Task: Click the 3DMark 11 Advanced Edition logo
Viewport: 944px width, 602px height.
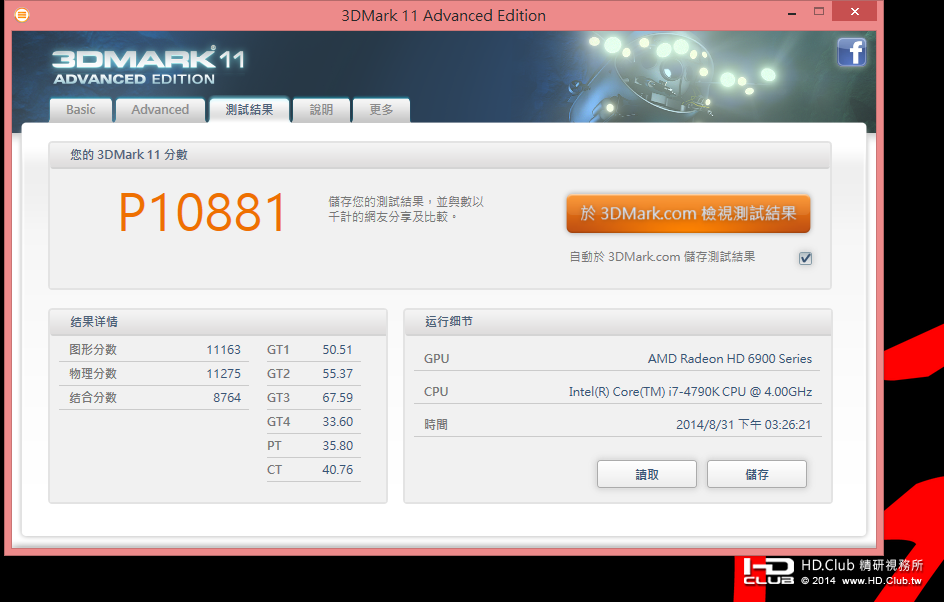Action: (148, 66)
